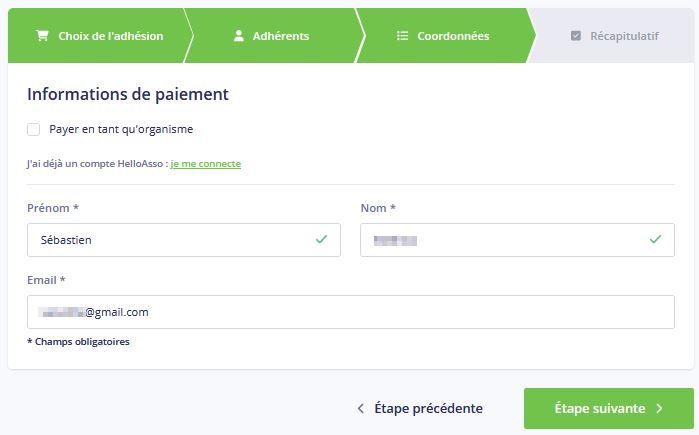Click into the Email input field
699x435 pixels.
(x=351, y=312)
